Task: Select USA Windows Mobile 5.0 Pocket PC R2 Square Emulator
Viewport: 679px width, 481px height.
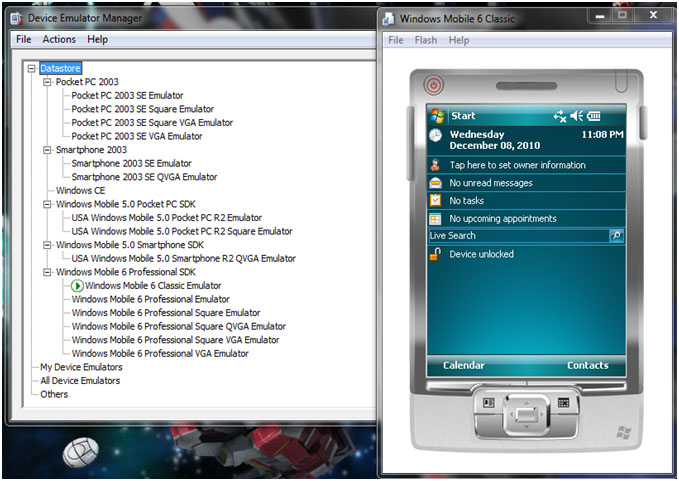Action: [182, 231]
